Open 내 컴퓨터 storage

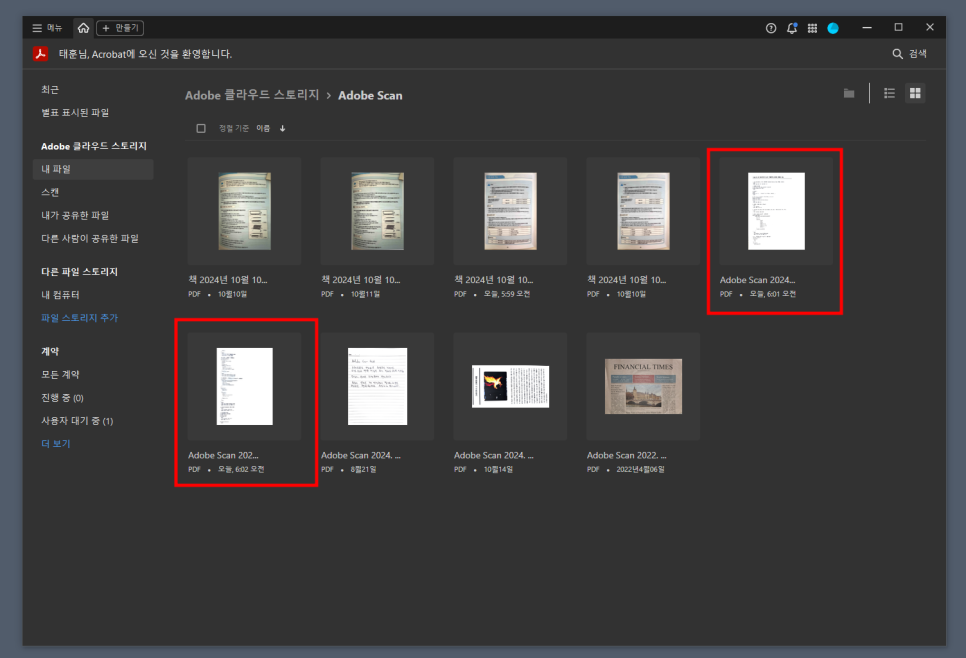click(60, 294)
